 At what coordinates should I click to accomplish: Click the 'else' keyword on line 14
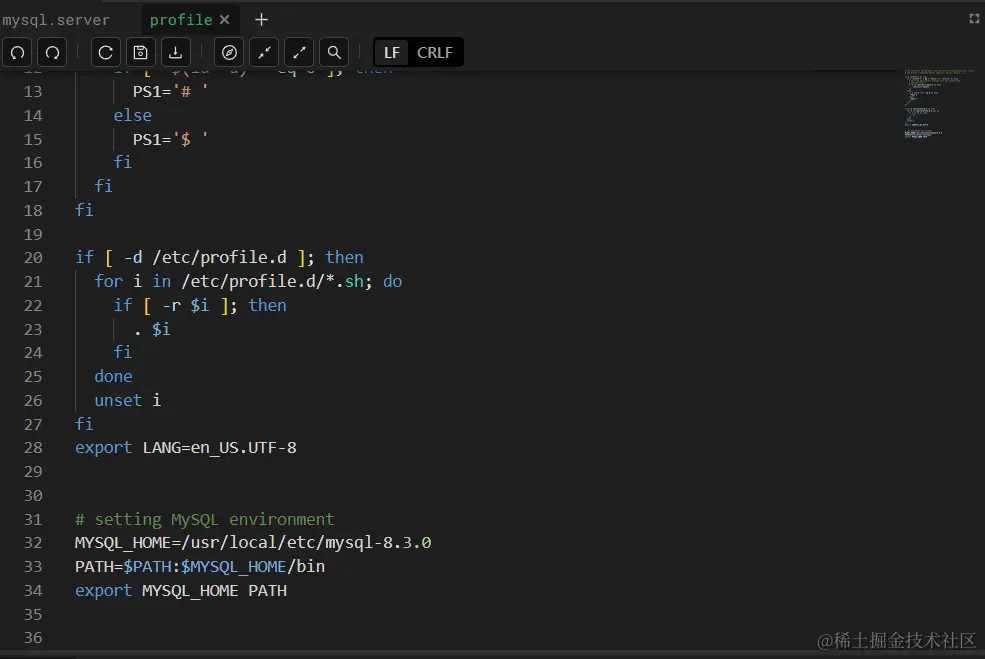pyautogui.click(x=133, y=116)
